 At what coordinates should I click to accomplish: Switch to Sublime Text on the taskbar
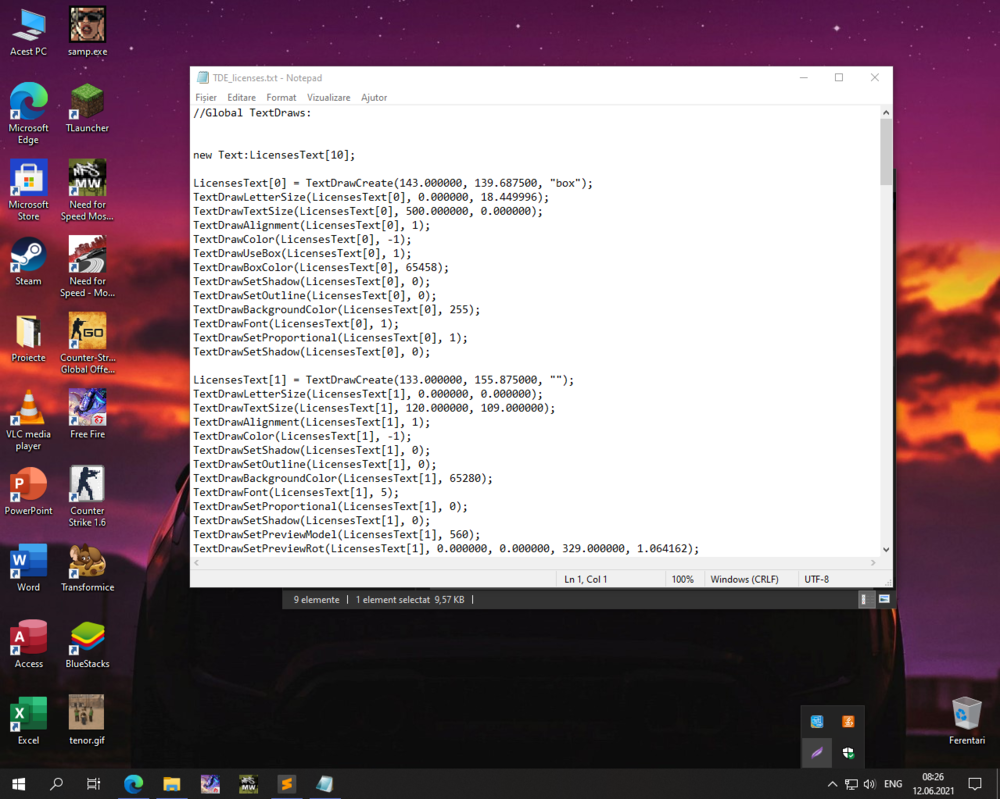point(286,784)
